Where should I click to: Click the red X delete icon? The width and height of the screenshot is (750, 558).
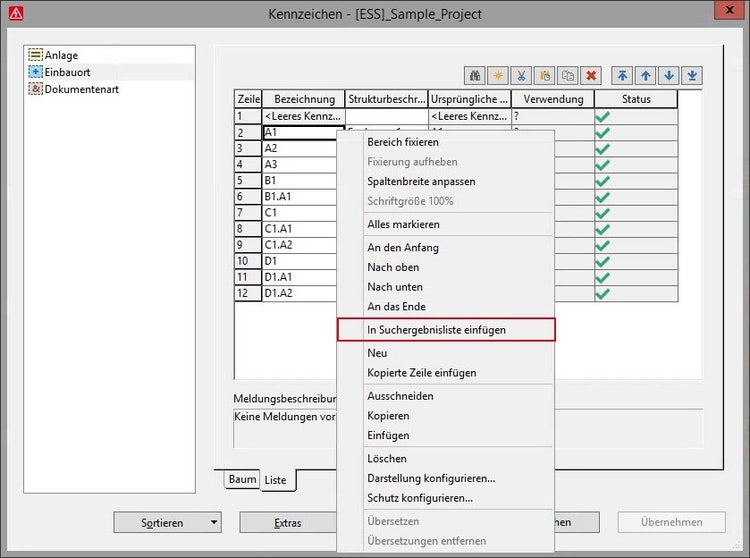point(591,75)
